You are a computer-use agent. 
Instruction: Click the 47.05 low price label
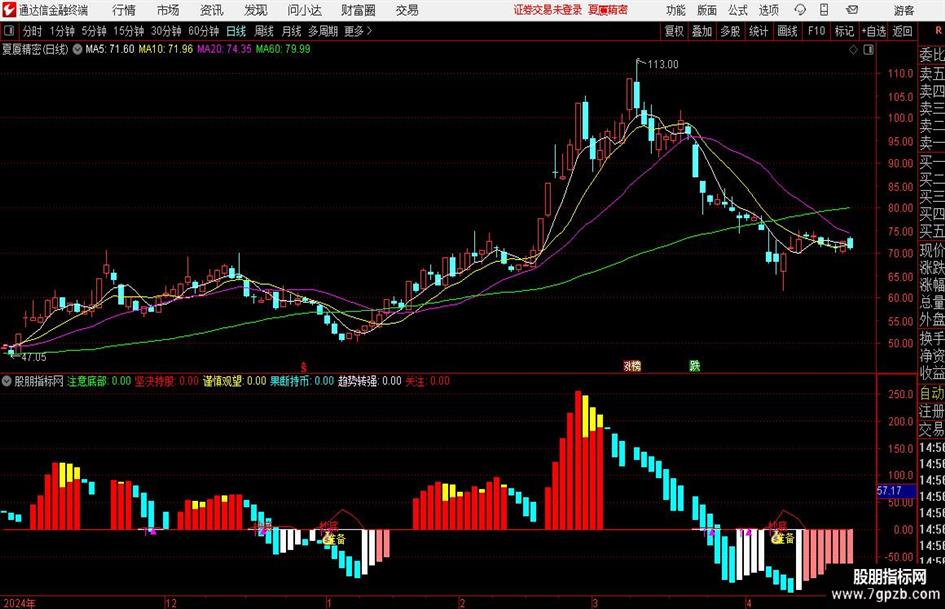34,357
